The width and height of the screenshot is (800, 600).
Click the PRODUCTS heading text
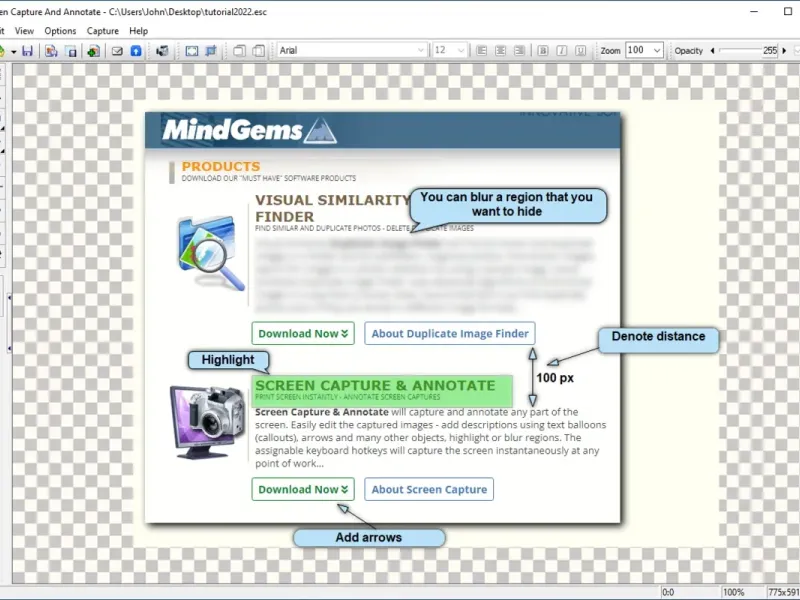[x=221, y=166]
